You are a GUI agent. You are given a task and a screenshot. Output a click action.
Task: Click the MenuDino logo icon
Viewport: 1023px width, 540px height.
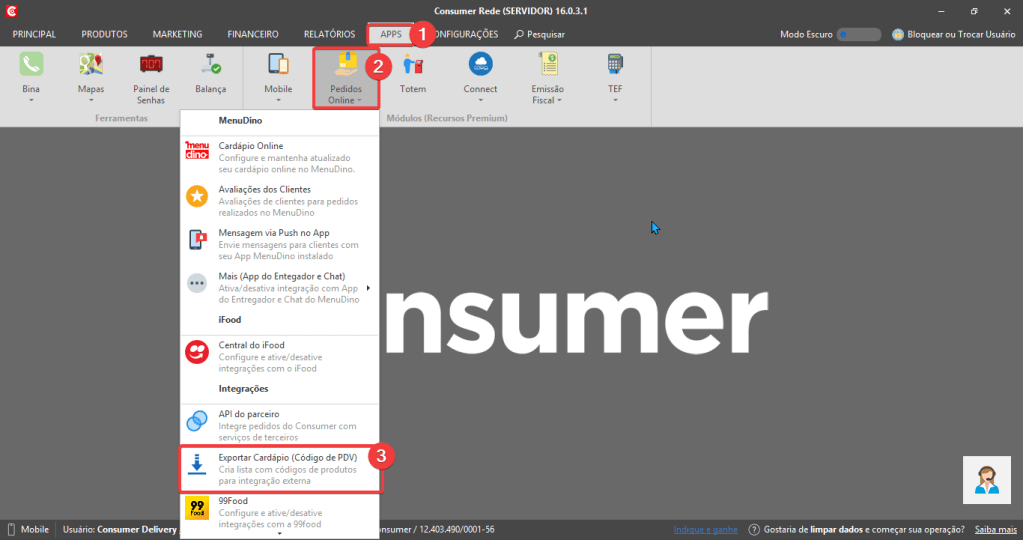click(197, 151)
